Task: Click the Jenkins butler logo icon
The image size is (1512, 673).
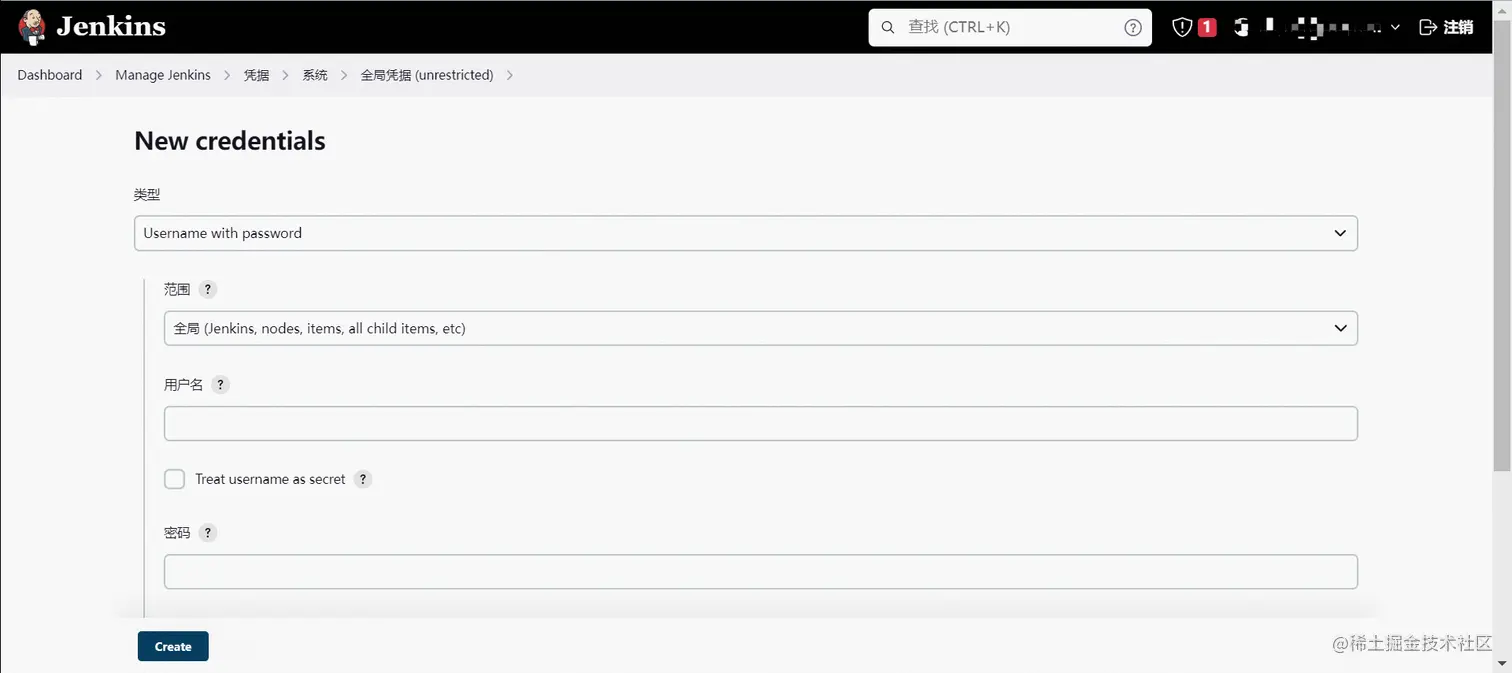Action: tap(31, 27)
